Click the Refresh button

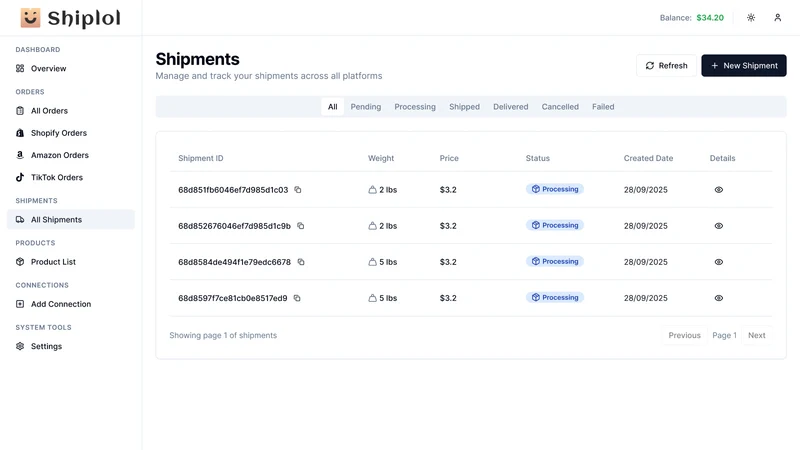click(666, 66)
